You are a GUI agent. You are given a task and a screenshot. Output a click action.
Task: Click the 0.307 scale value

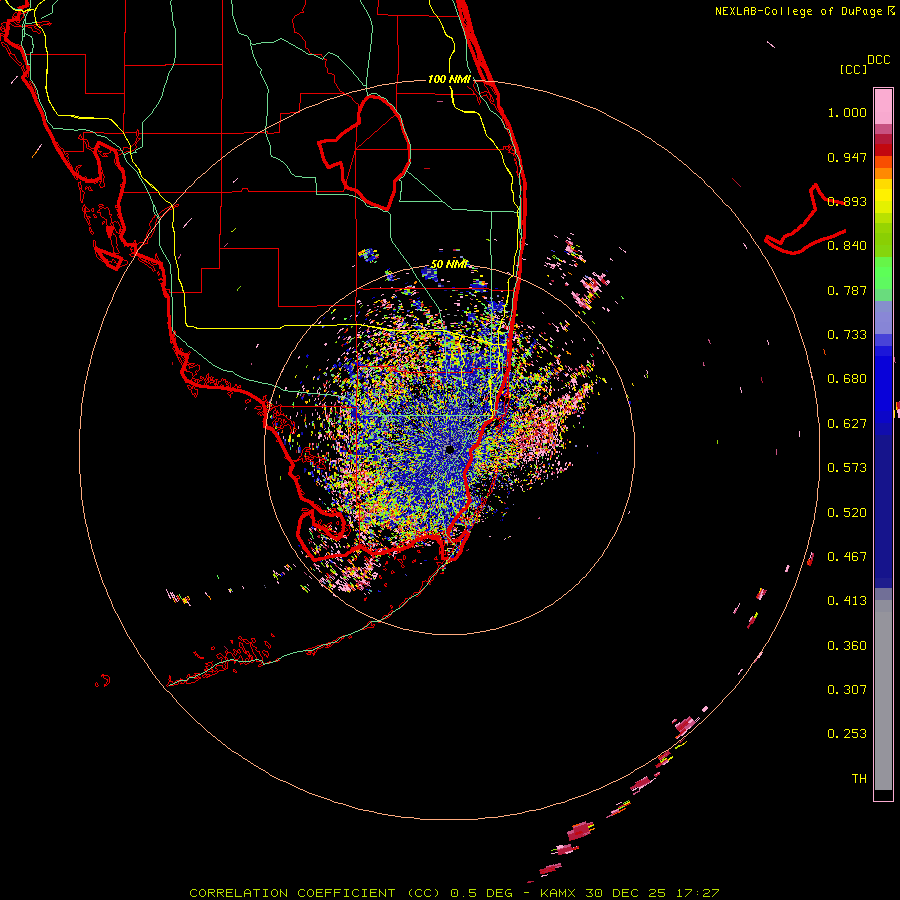(x=847, y=689)
